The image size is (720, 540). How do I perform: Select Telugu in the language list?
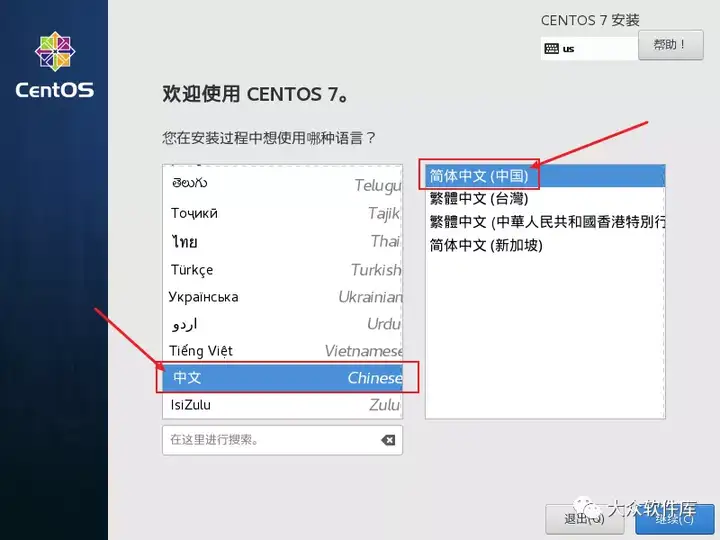(282, 184)
